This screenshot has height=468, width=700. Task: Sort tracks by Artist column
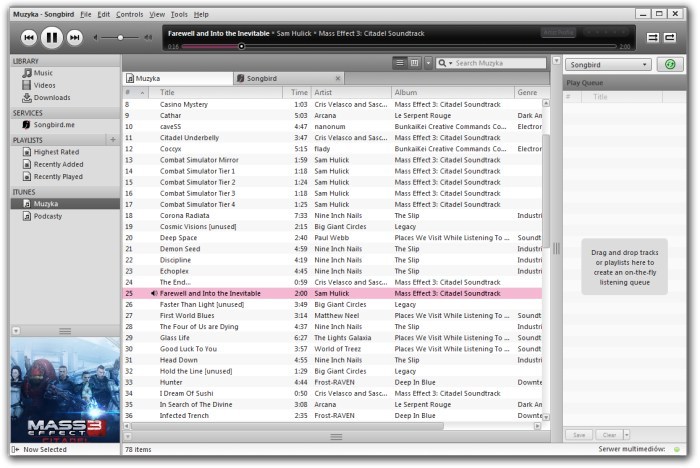(x=351, y=92)
